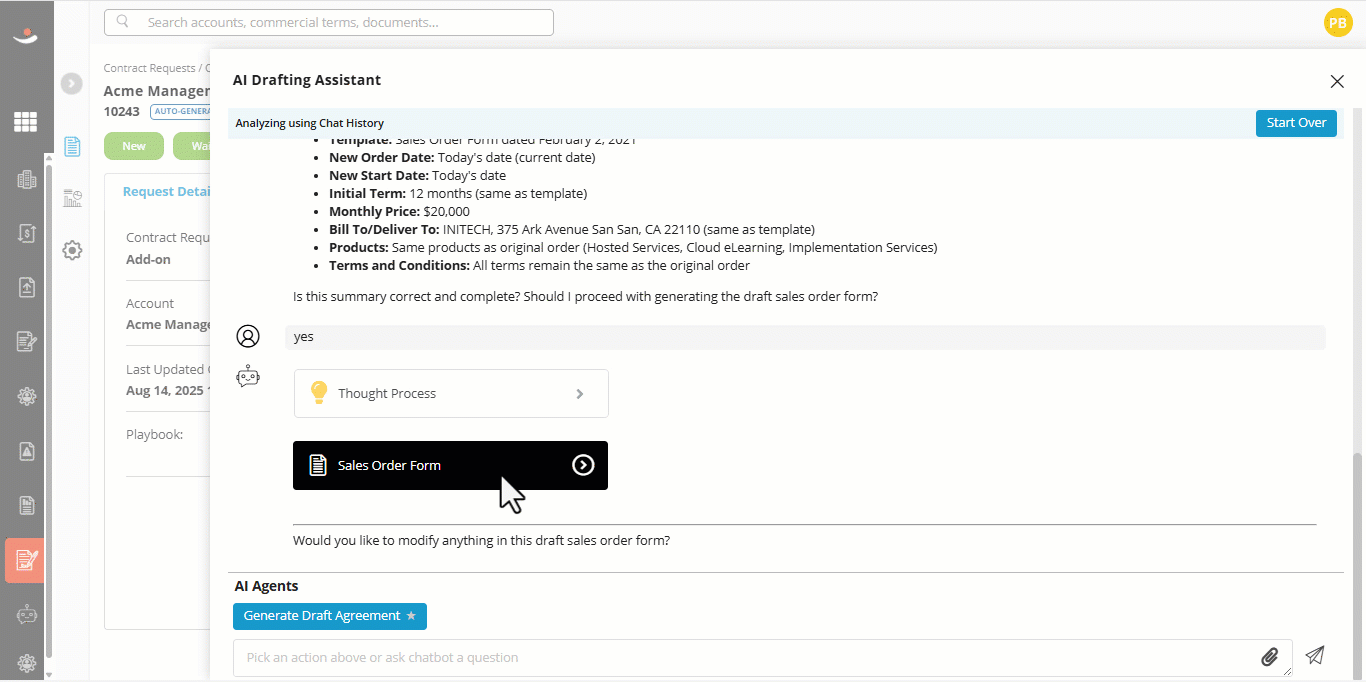Click the paper plane send icon

click(x=1315, y=656)
